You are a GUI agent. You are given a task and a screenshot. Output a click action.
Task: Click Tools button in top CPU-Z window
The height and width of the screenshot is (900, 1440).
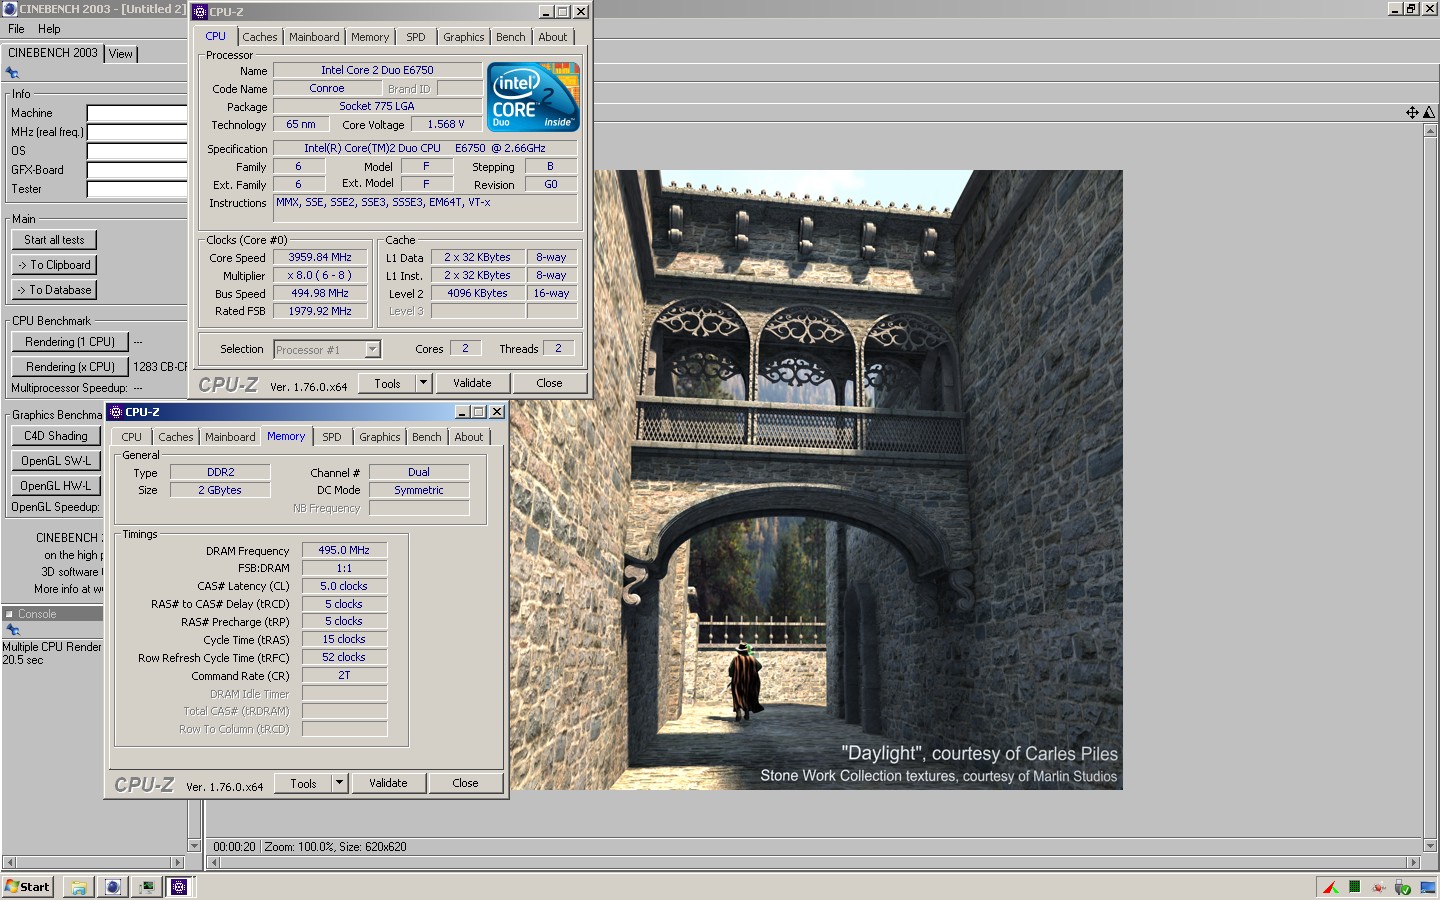point(387,383)
